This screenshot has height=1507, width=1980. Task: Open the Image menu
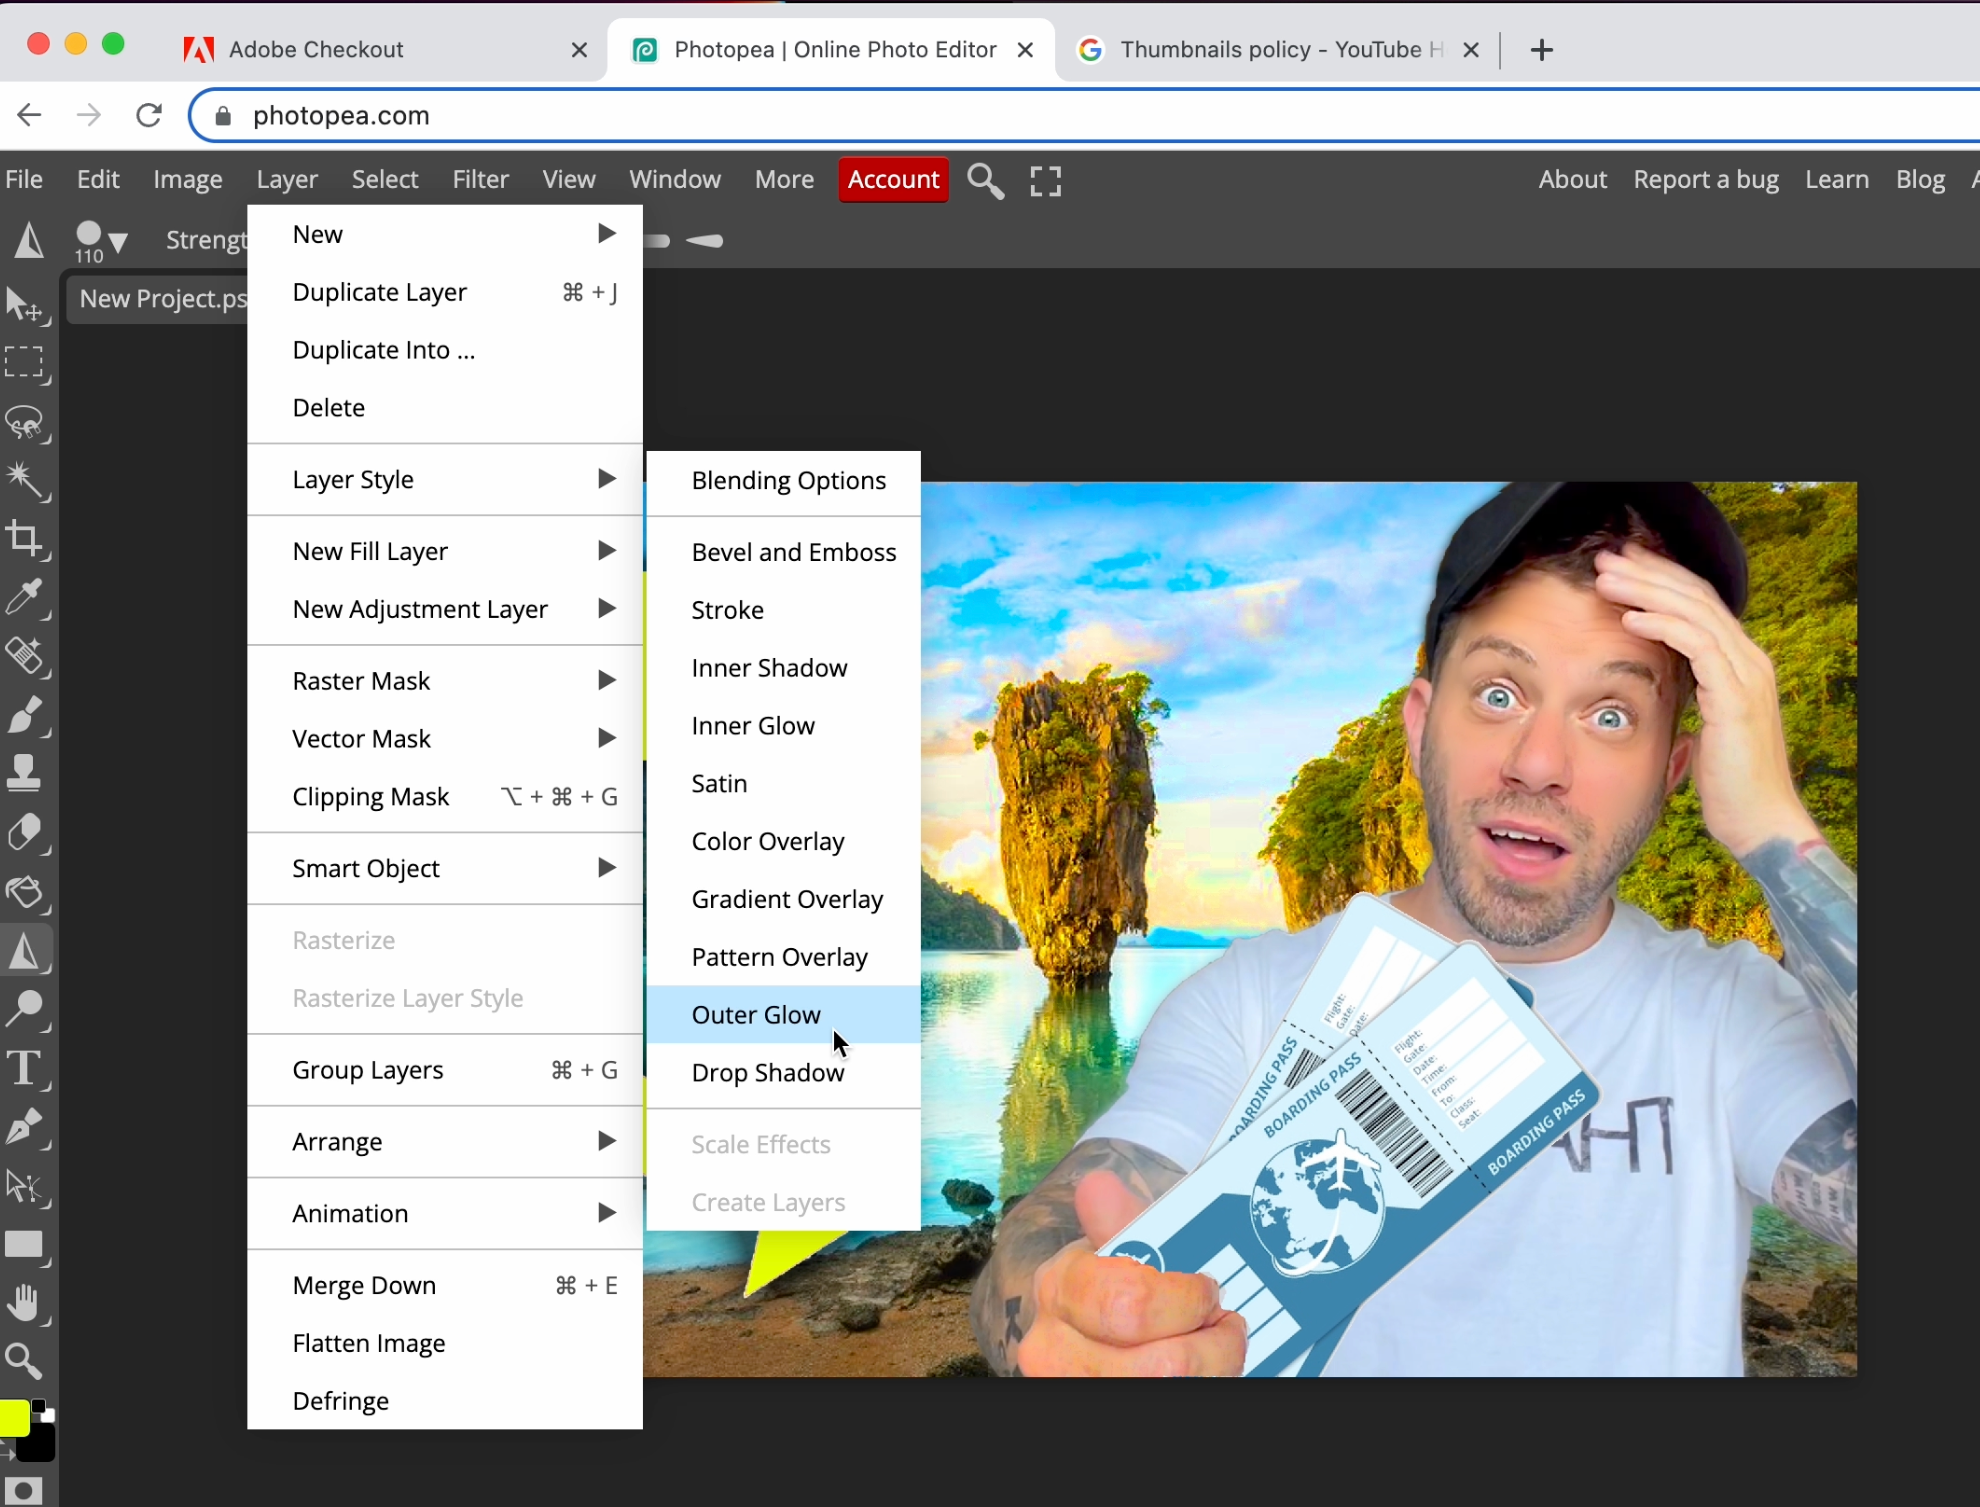tap(187, 180)
